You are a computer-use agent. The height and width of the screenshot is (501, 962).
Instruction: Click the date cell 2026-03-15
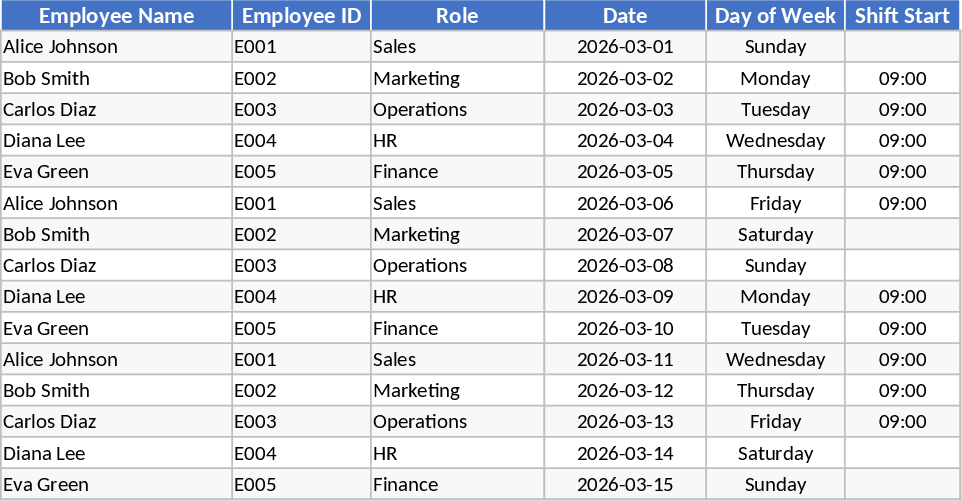(625, 484)
